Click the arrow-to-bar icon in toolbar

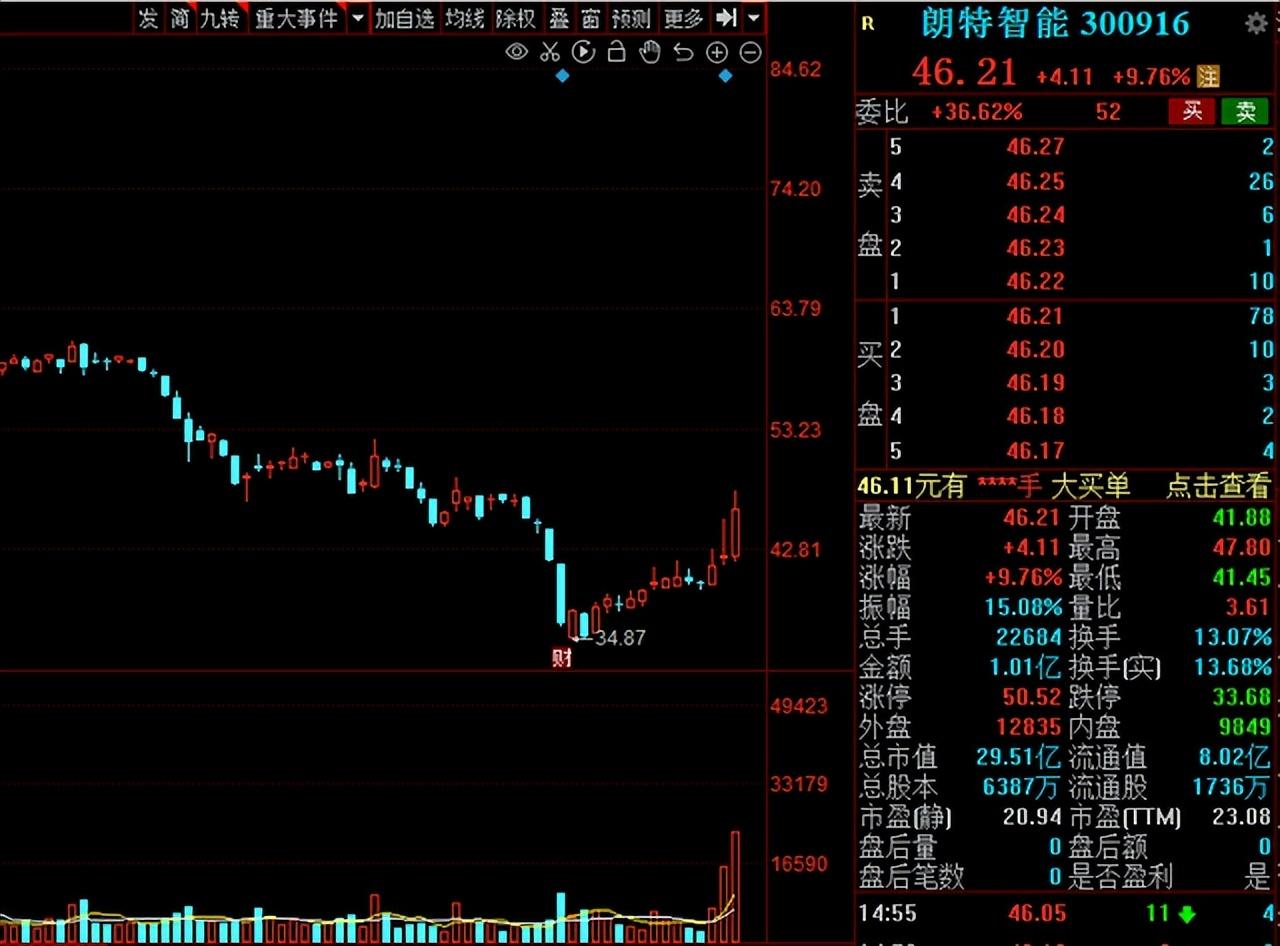pyautogui.click(x=727, y=18)
